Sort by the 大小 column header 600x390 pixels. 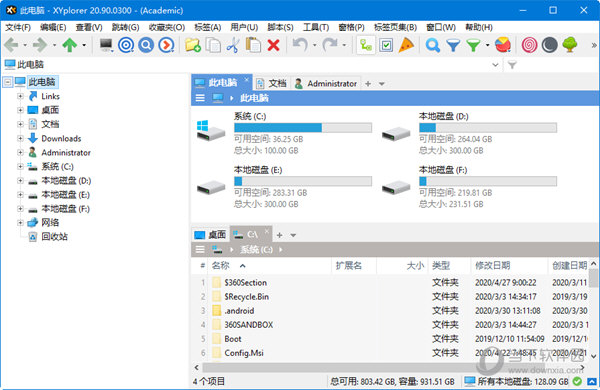pos(415,265)
